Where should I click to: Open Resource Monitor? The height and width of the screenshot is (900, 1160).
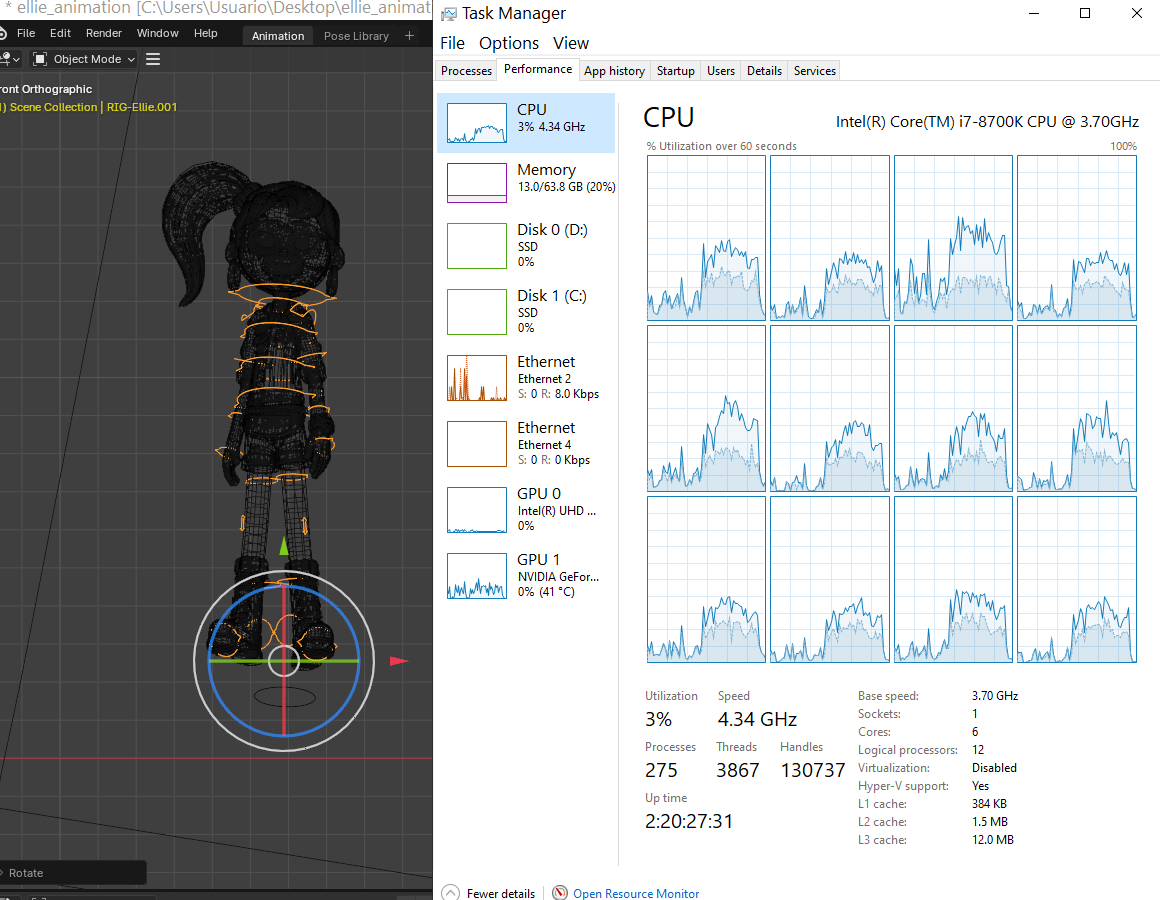click(636, 893)
